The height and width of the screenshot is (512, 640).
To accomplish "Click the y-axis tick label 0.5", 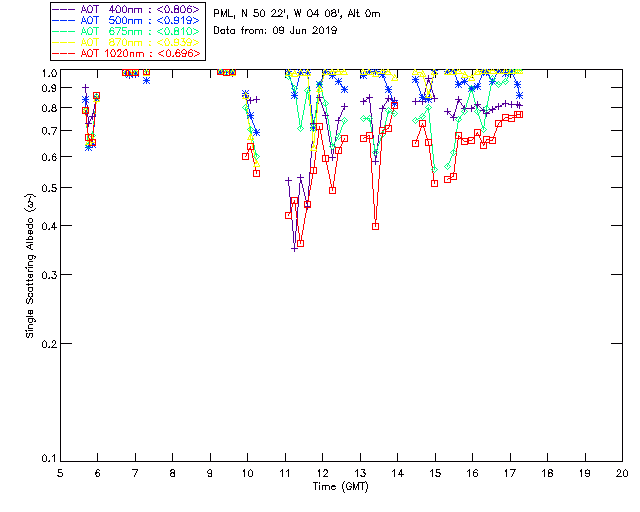I will (x=45, y=188).
